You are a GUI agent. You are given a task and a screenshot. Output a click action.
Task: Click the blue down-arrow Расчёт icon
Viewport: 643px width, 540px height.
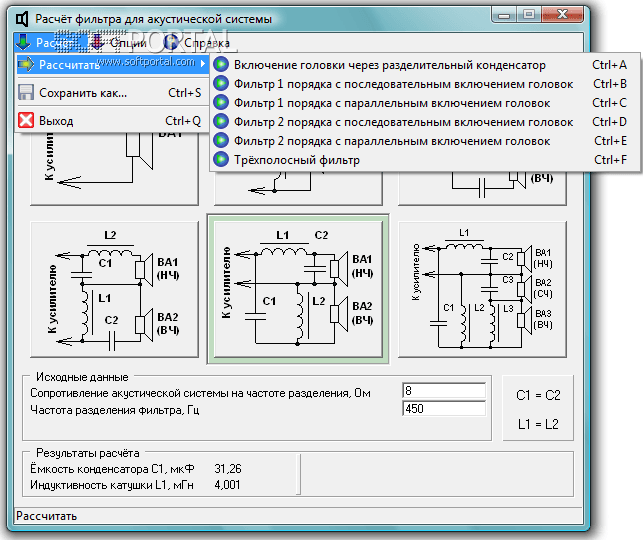pyautogui.click(x=23, y=42)
